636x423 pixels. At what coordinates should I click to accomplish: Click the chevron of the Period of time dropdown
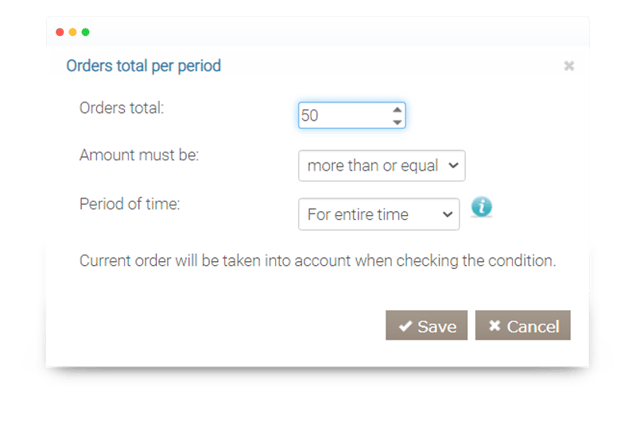click(446, 213)
